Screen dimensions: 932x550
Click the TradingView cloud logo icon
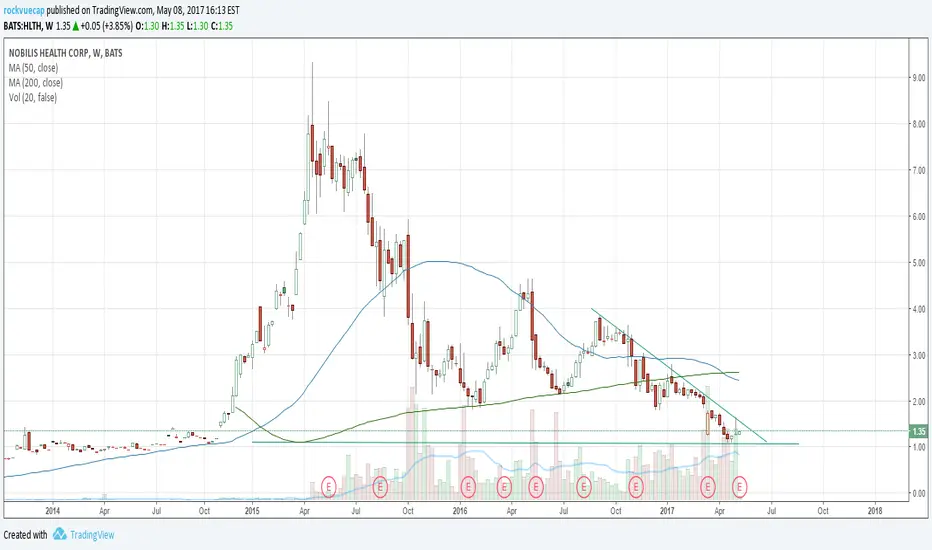pyautogui.click(x=59, y=534)
